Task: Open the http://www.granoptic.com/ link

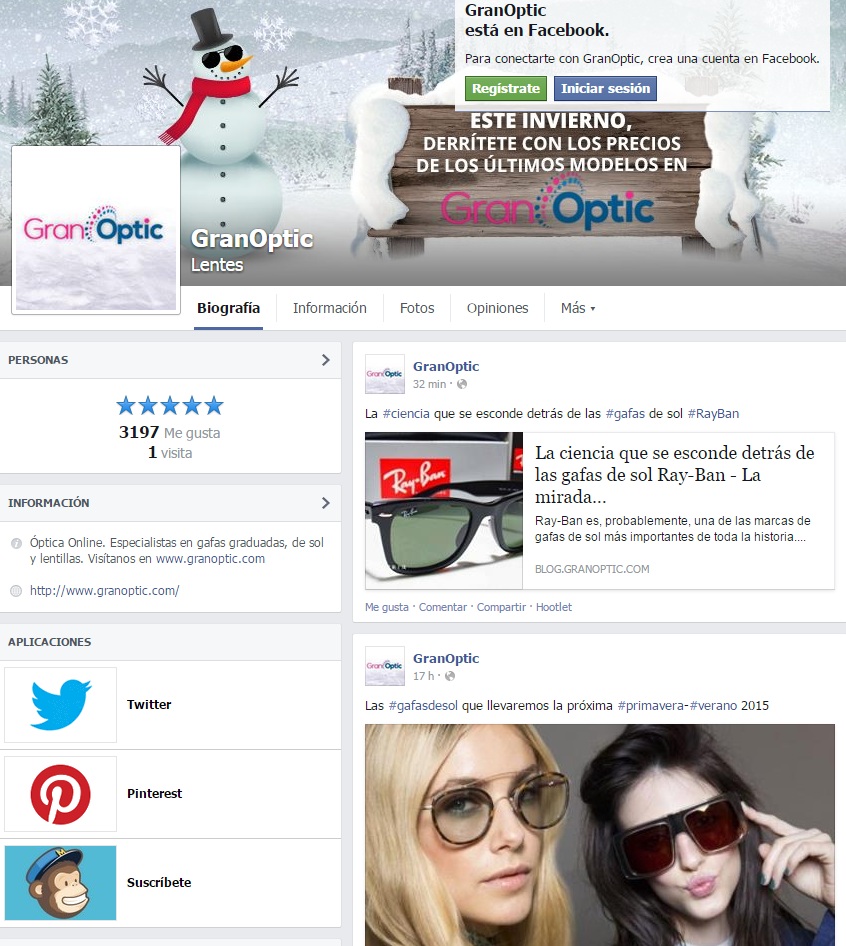Action: [104, 591]
